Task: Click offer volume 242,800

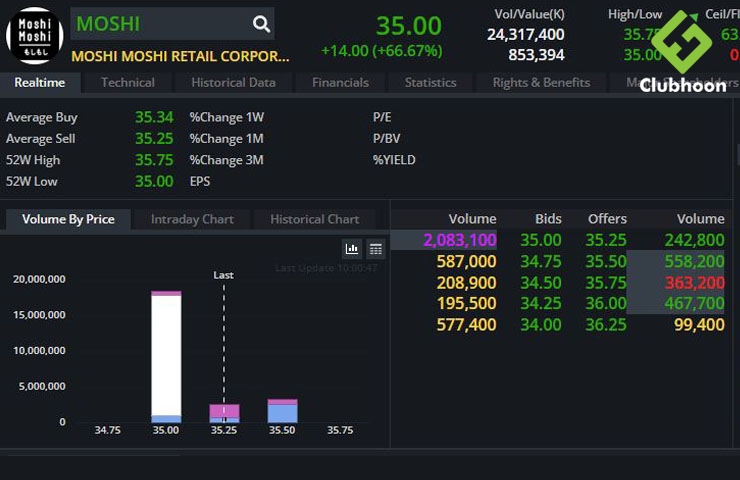Action: click(694, 240)
